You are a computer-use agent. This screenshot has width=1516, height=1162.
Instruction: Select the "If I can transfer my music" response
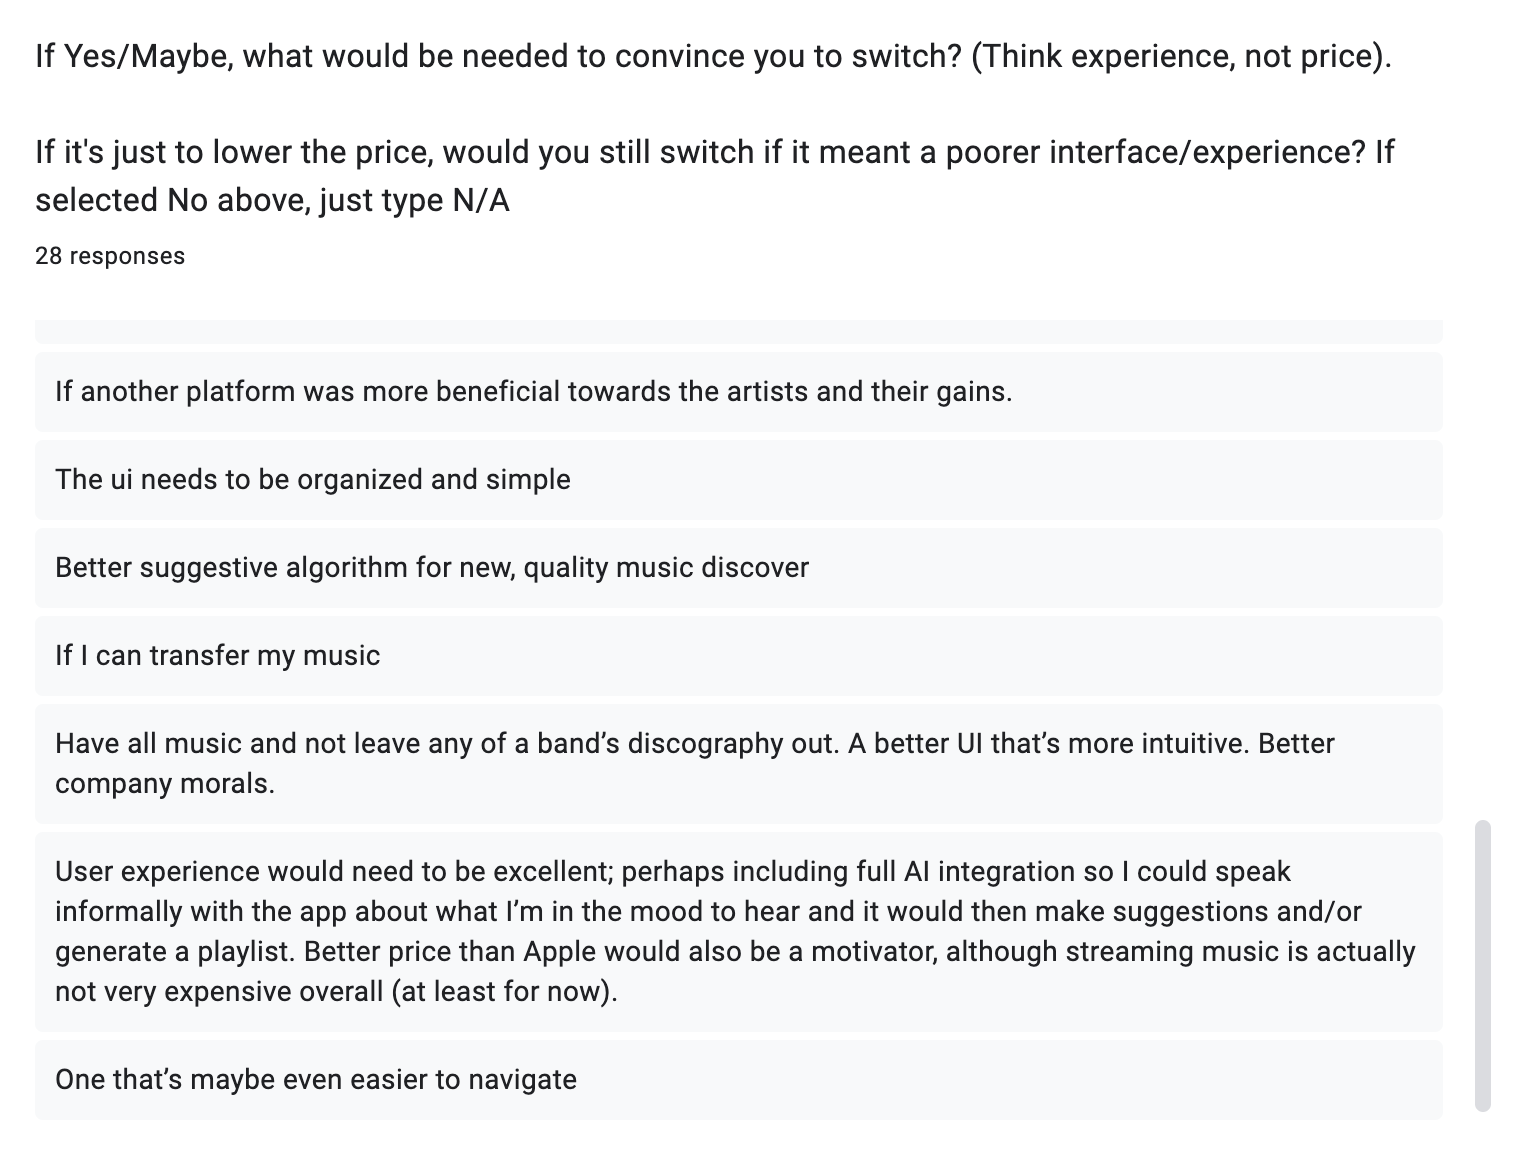[218, 656]
